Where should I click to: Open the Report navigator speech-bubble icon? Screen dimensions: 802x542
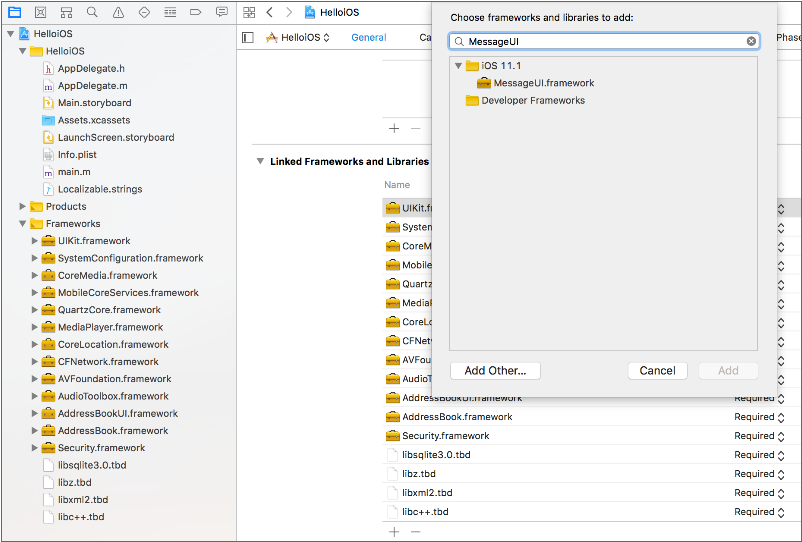[x=222, y=12]
